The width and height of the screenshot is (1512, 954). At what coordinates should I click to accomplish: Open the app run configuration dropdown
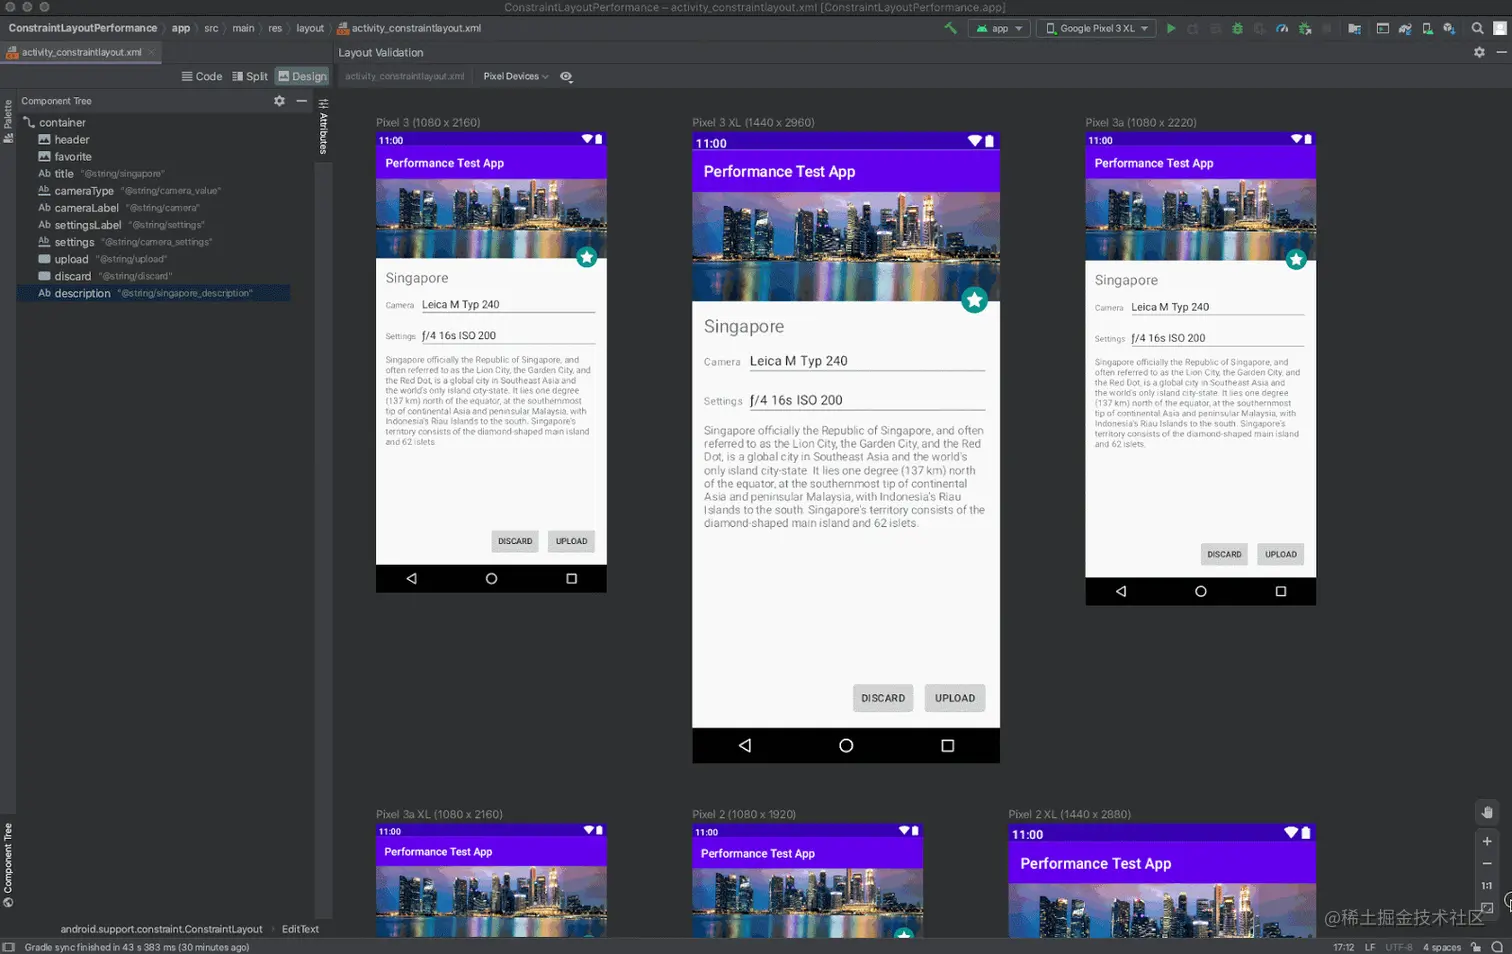[x=1000, y=28]
